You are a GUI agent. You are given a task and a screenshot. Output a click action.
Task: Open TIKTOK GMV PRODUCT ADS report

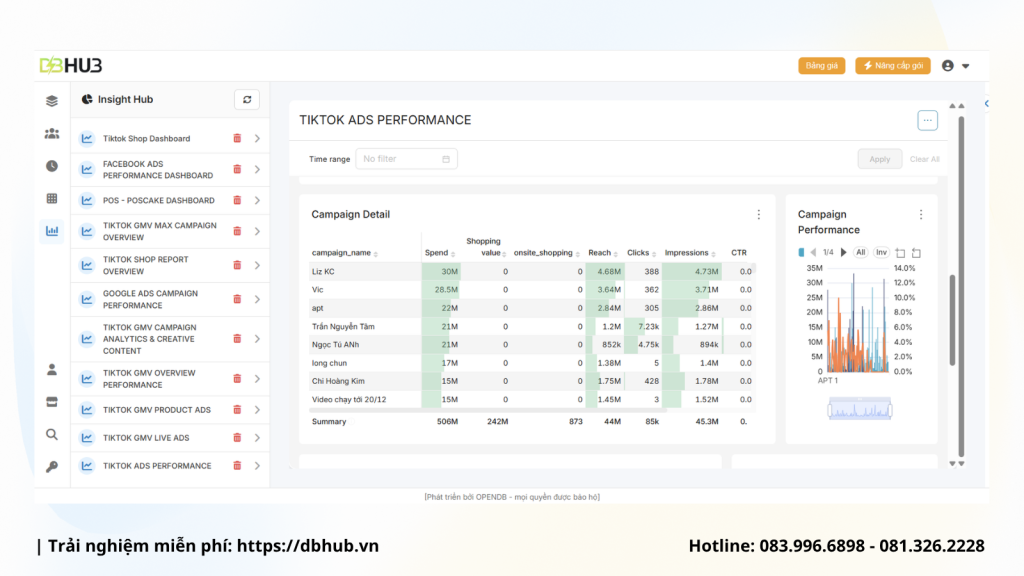pyautogui.click(x=157, y=410)
